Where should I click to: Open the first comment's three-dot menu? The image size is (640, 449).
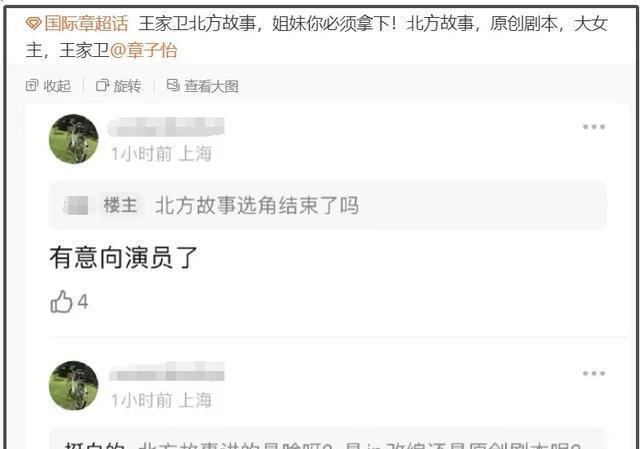[x=594, y=127]
